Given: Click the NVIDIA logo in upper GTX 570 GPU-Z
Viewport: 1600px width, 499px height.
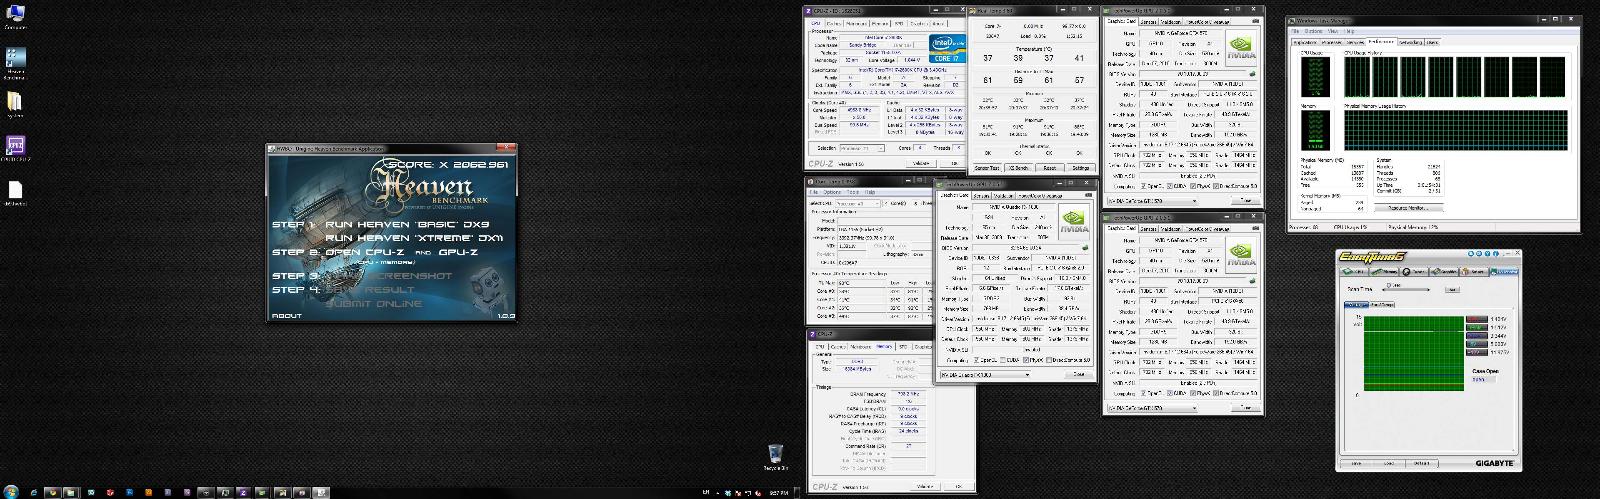Looking at the screenshot, I should (x=1242, y=48).
